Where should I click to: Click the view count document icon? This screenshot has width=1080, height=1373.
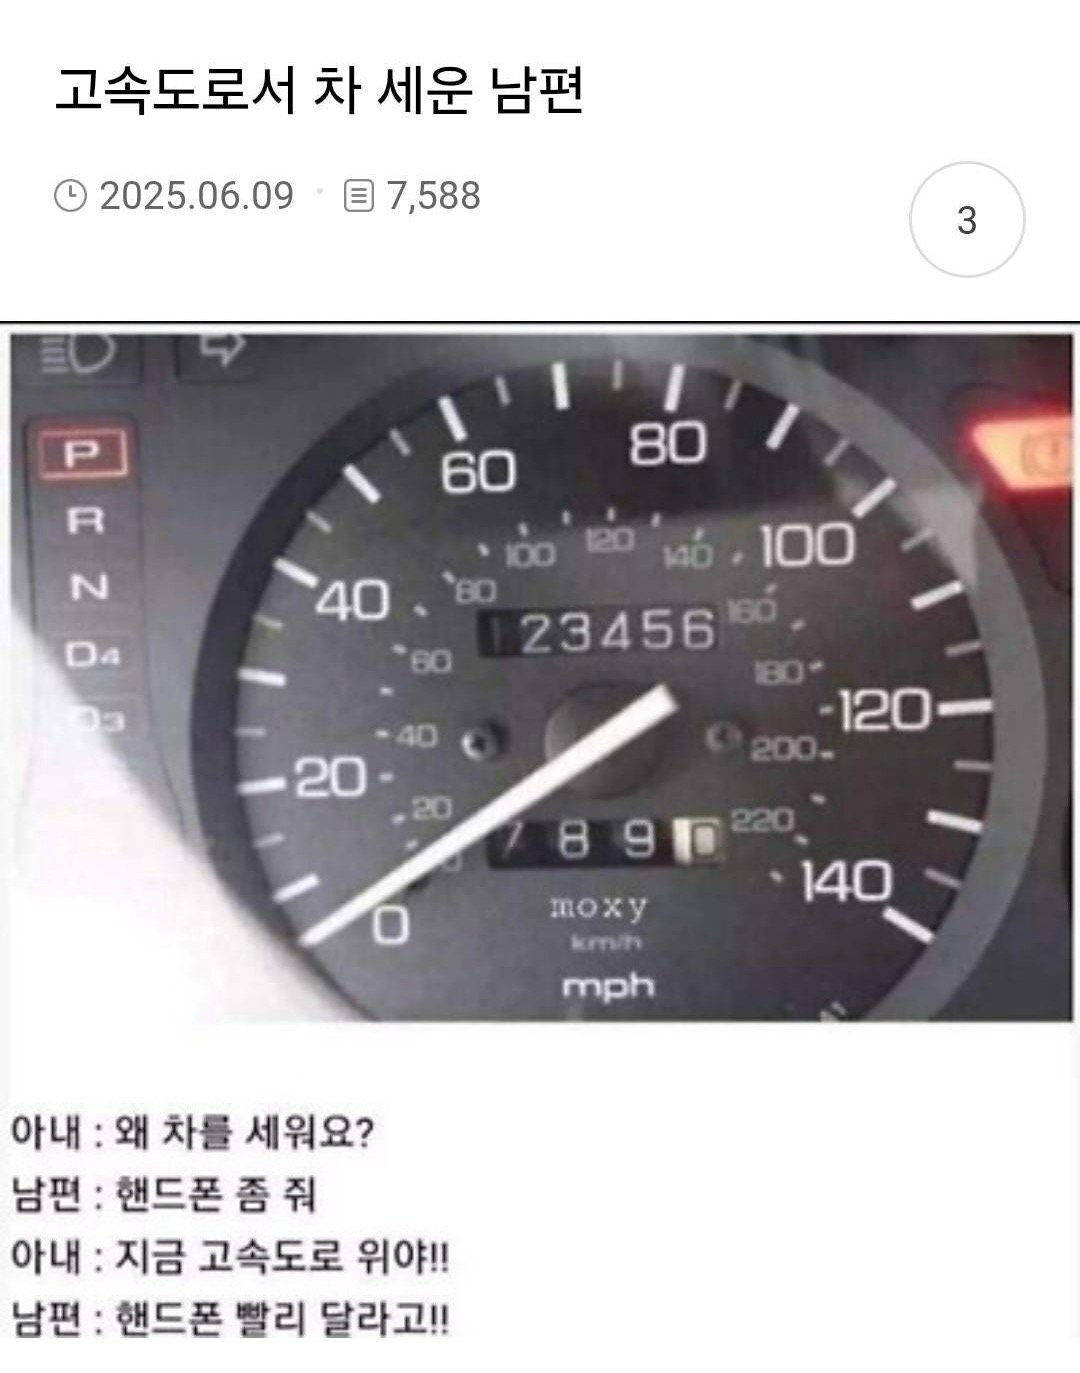(358, 195)
